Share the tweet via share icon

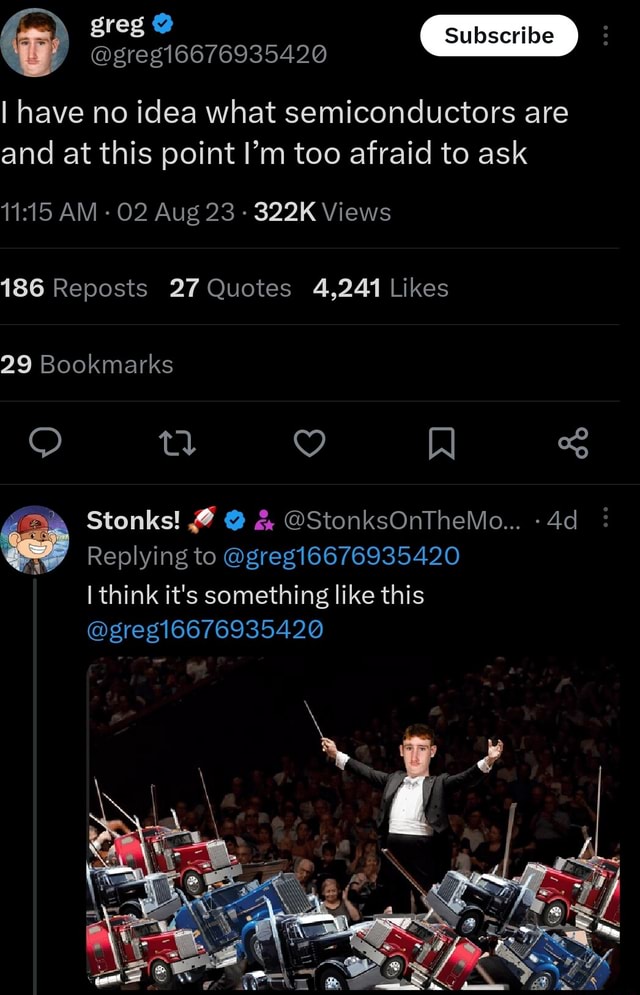tap(574, 441)
